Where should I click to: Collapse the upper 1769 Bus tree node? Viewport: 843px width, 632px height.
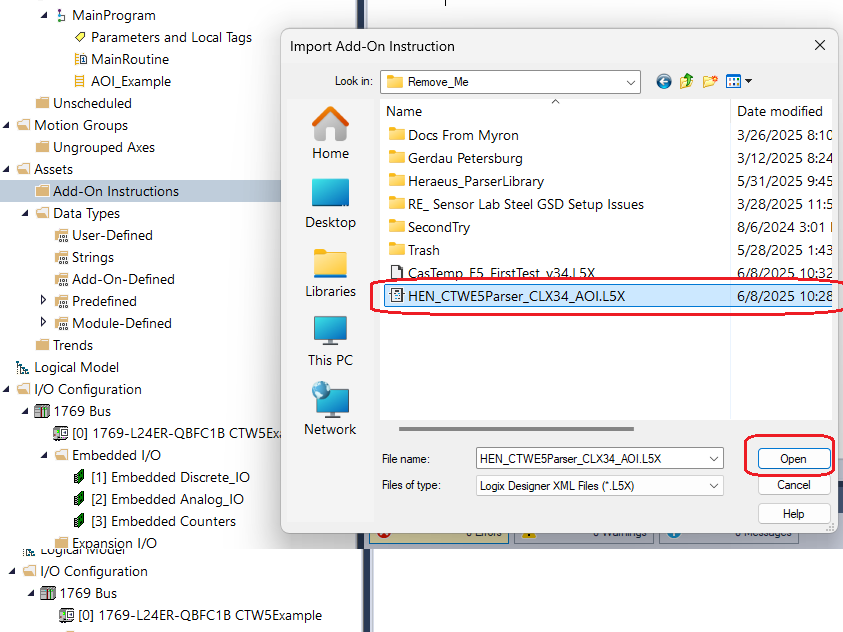click(25, 411)
